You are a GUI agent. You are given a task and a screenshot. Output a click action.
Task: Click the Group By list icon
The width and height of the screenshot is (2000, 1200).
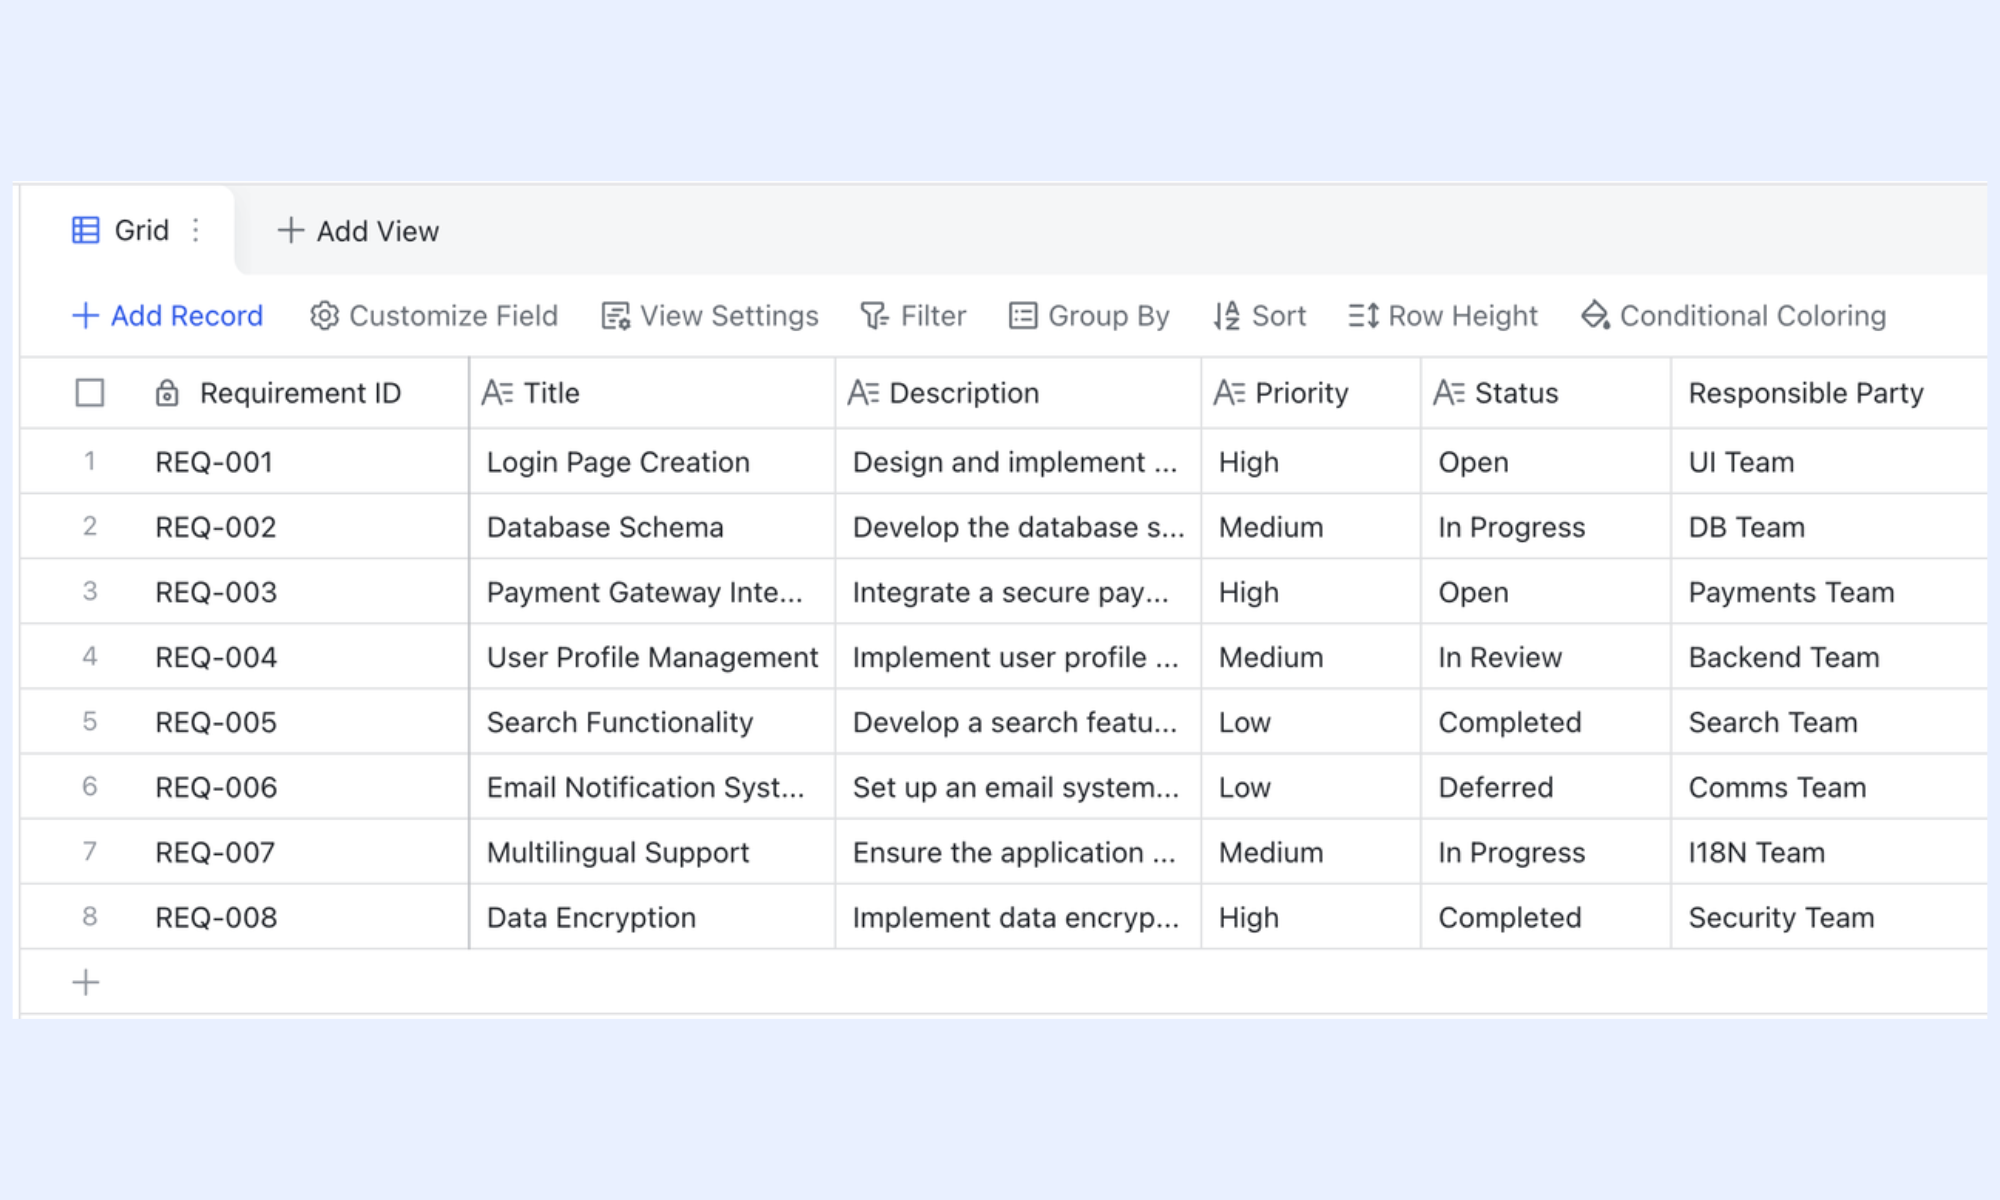pos(1023,316)
